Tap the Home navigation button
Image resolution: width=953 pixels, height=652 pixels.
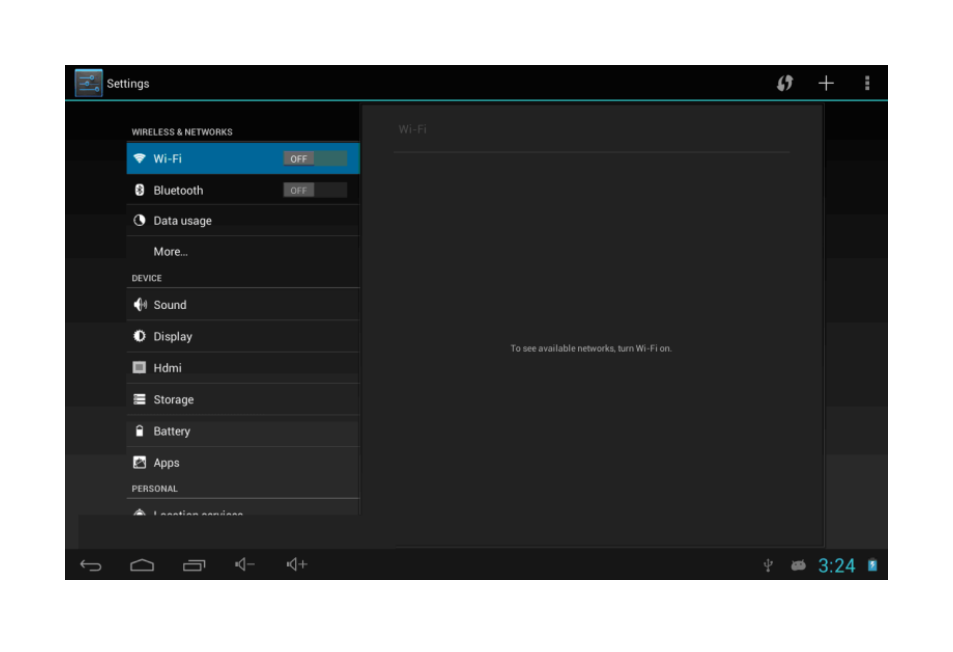tap(142, 565)
